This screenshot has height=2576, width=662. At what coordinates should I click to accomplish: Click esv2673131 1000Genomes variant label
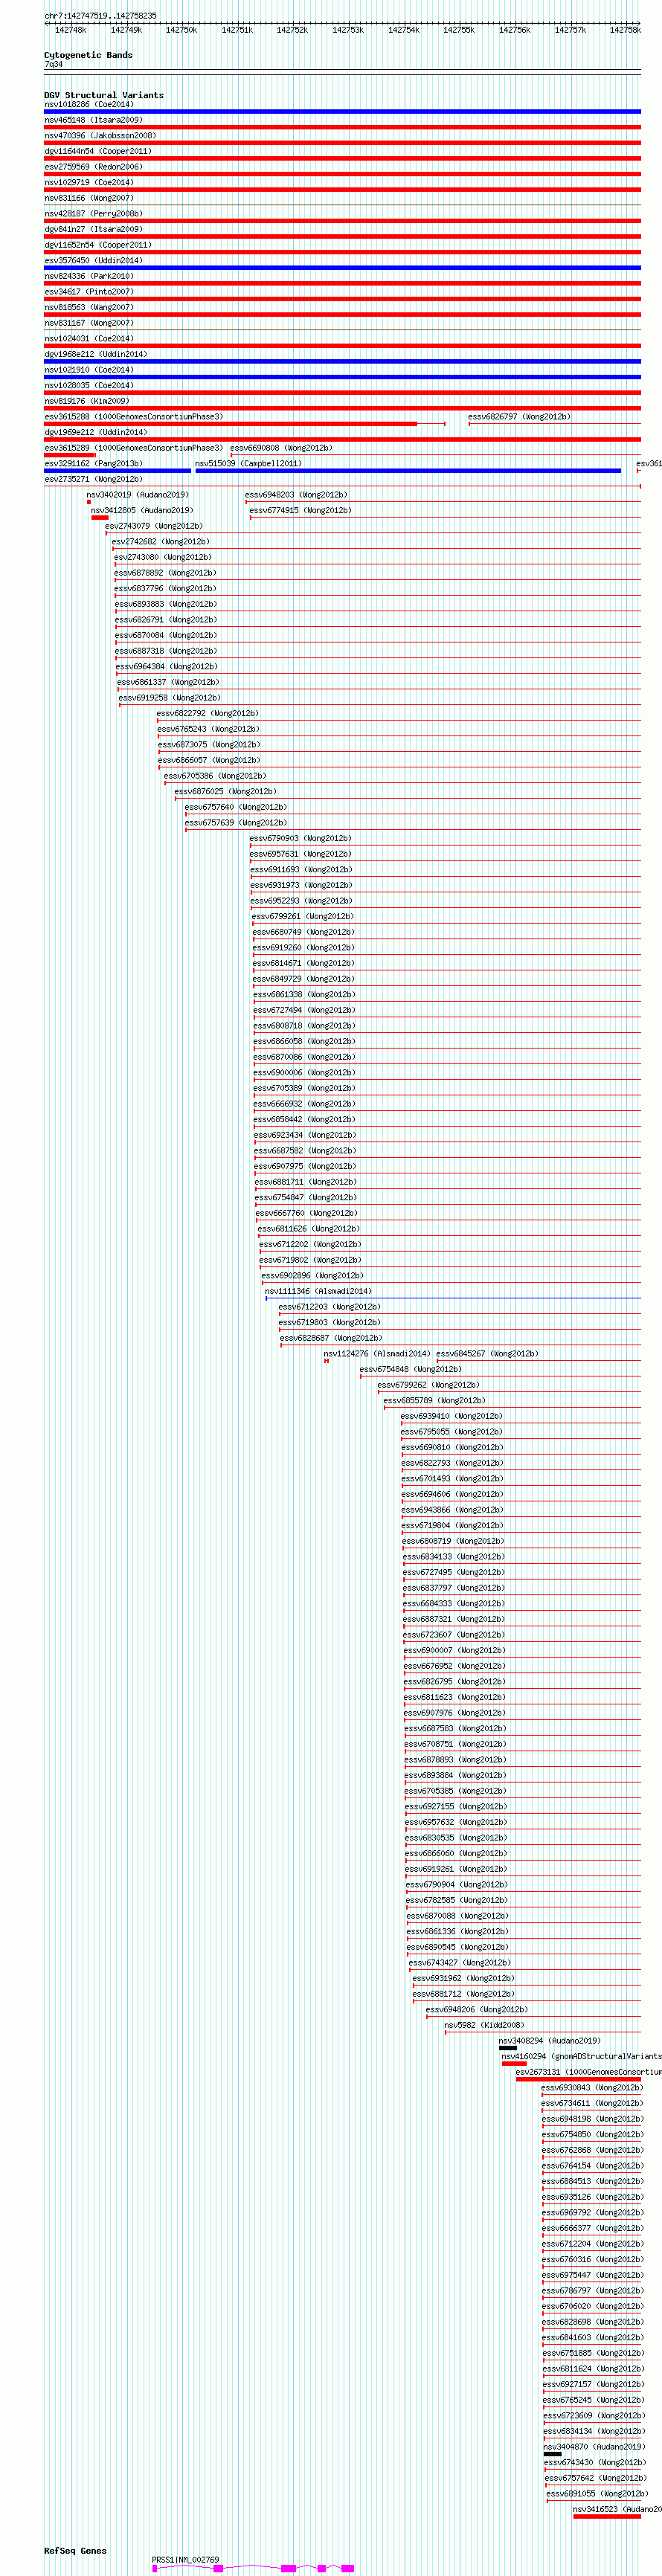(x=588, y=2072)
